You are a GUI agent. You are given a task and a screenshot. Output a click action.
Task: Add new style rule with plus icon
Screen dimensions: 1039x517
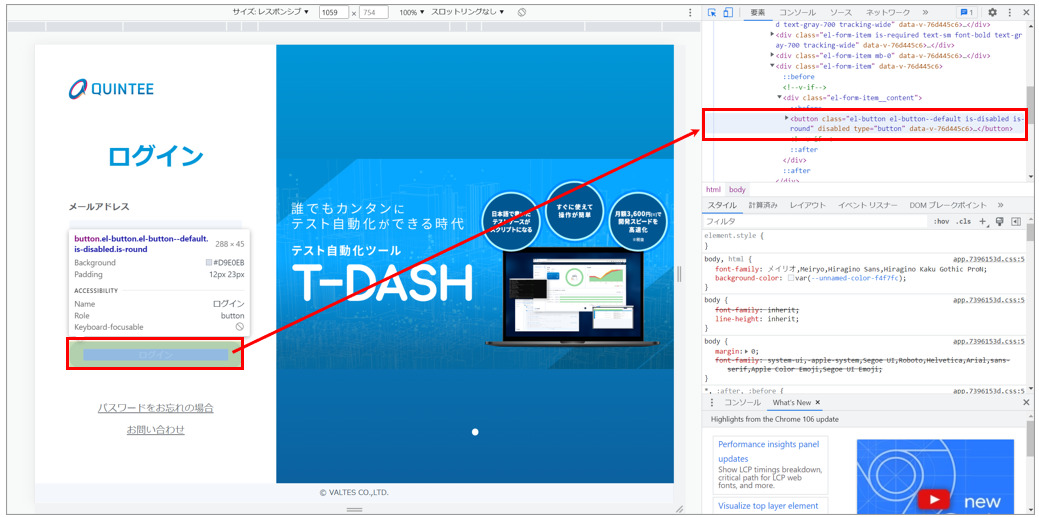(983, 221)
